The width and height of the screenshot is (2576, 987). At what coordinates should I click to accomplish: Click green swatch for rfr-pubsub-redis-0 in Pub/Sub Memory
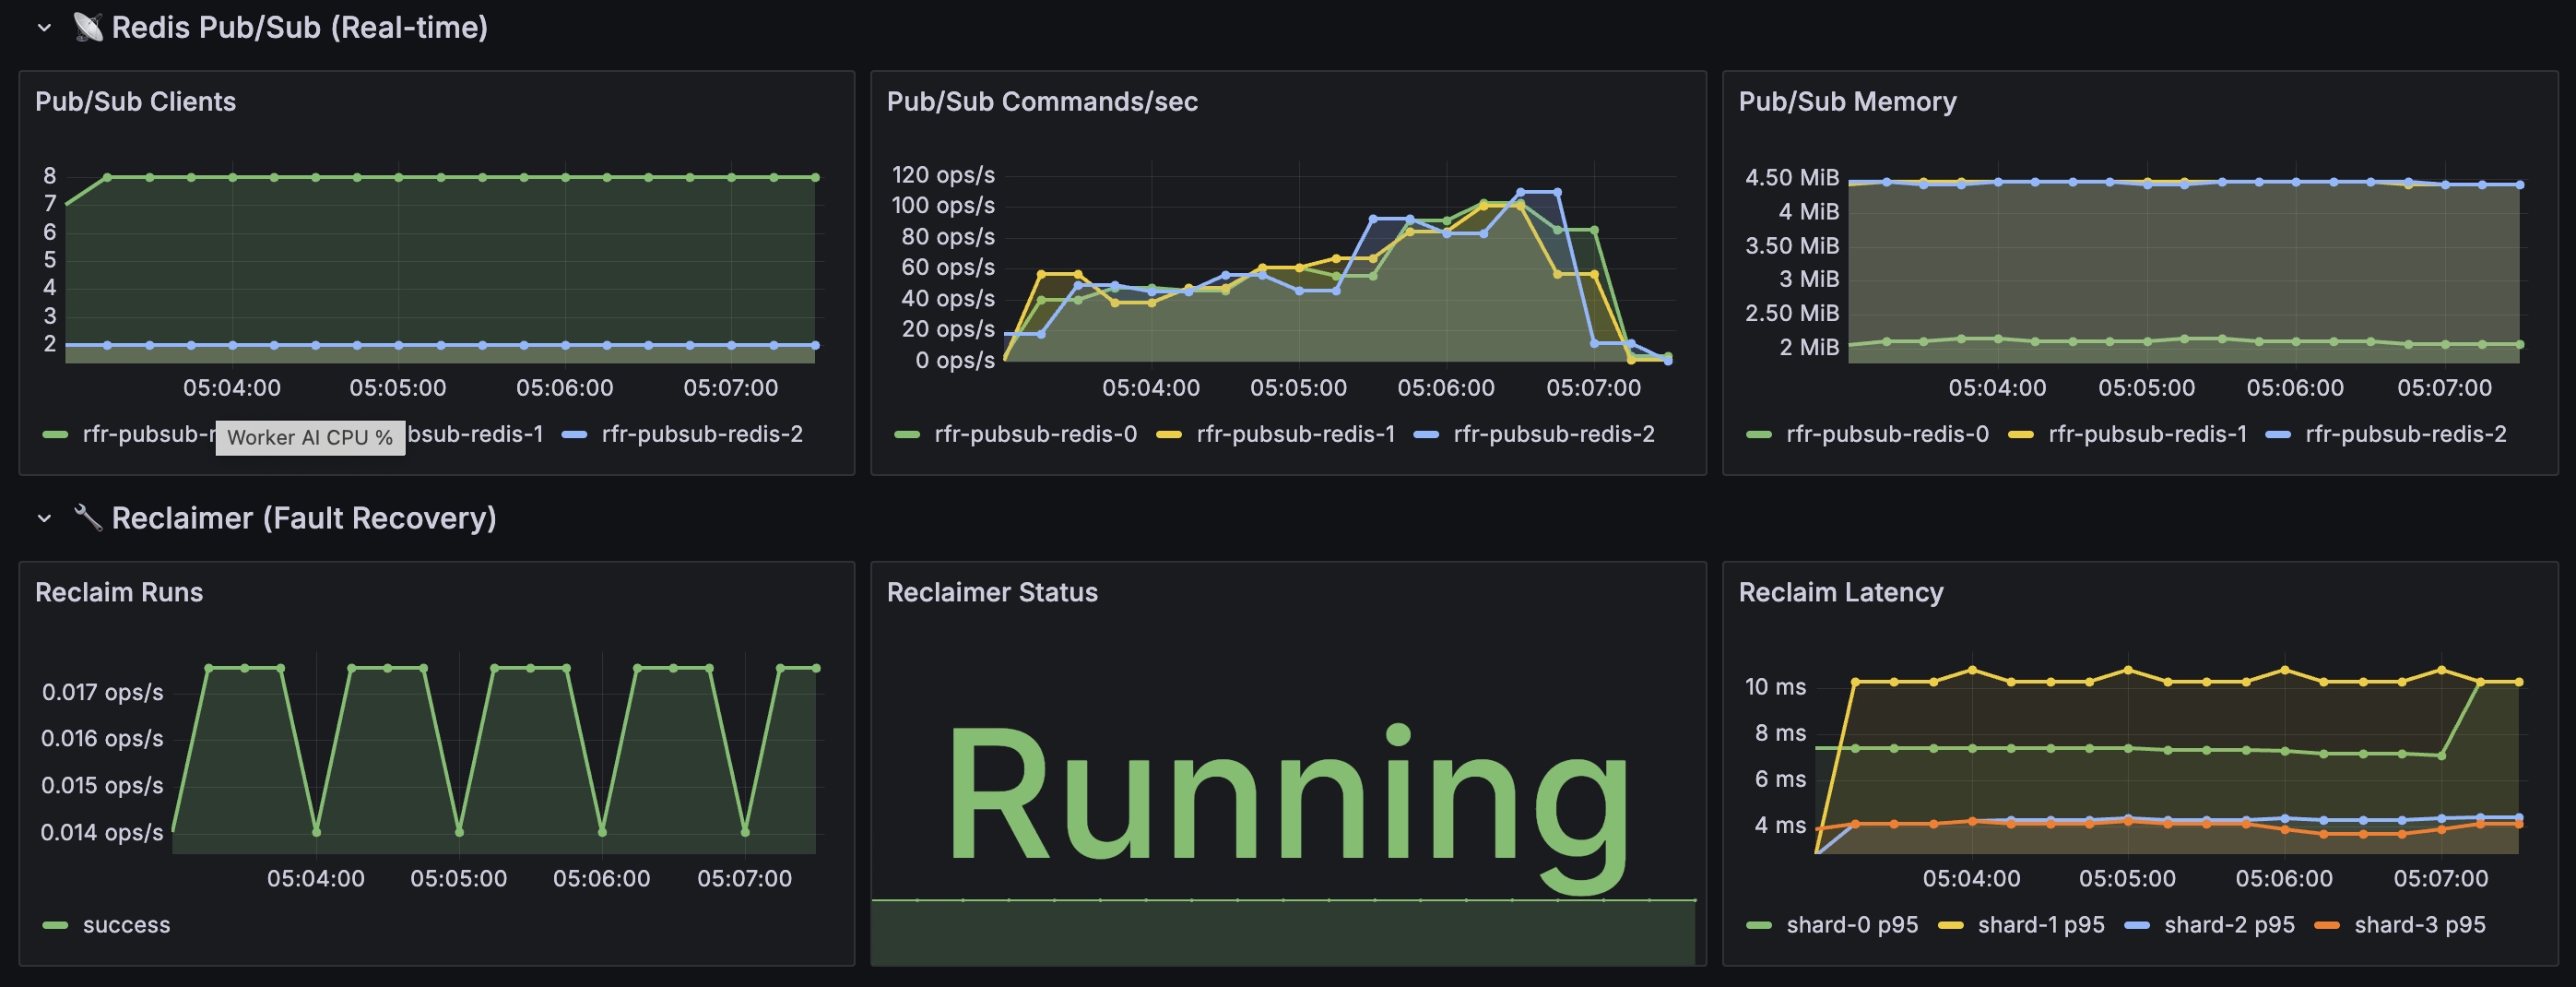pyautogui.click(x=1759, y=435)
